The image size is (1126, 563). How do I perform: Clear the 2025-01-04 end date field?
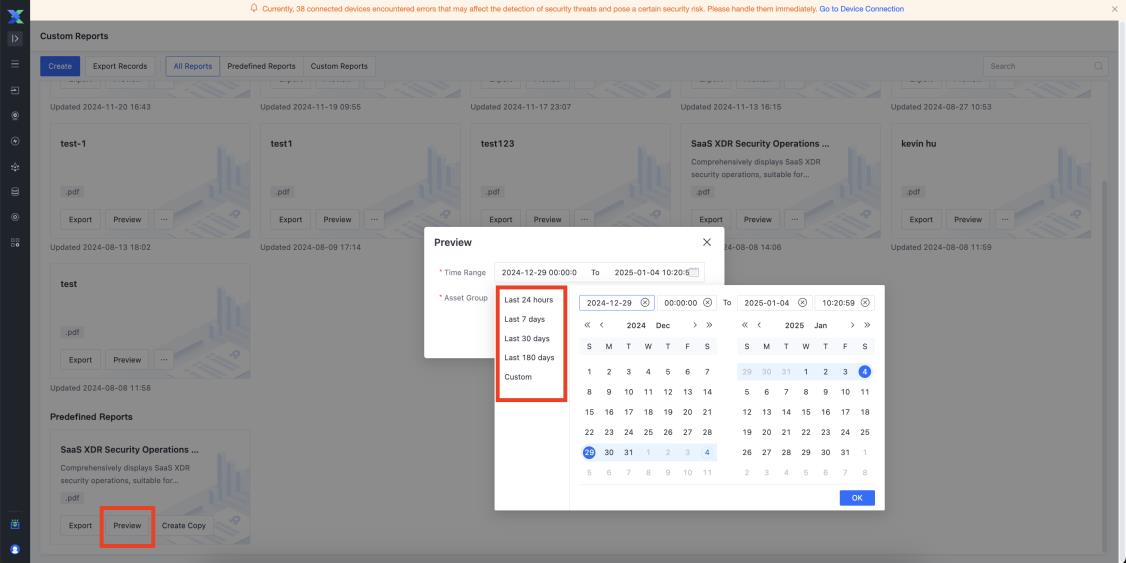802,303
